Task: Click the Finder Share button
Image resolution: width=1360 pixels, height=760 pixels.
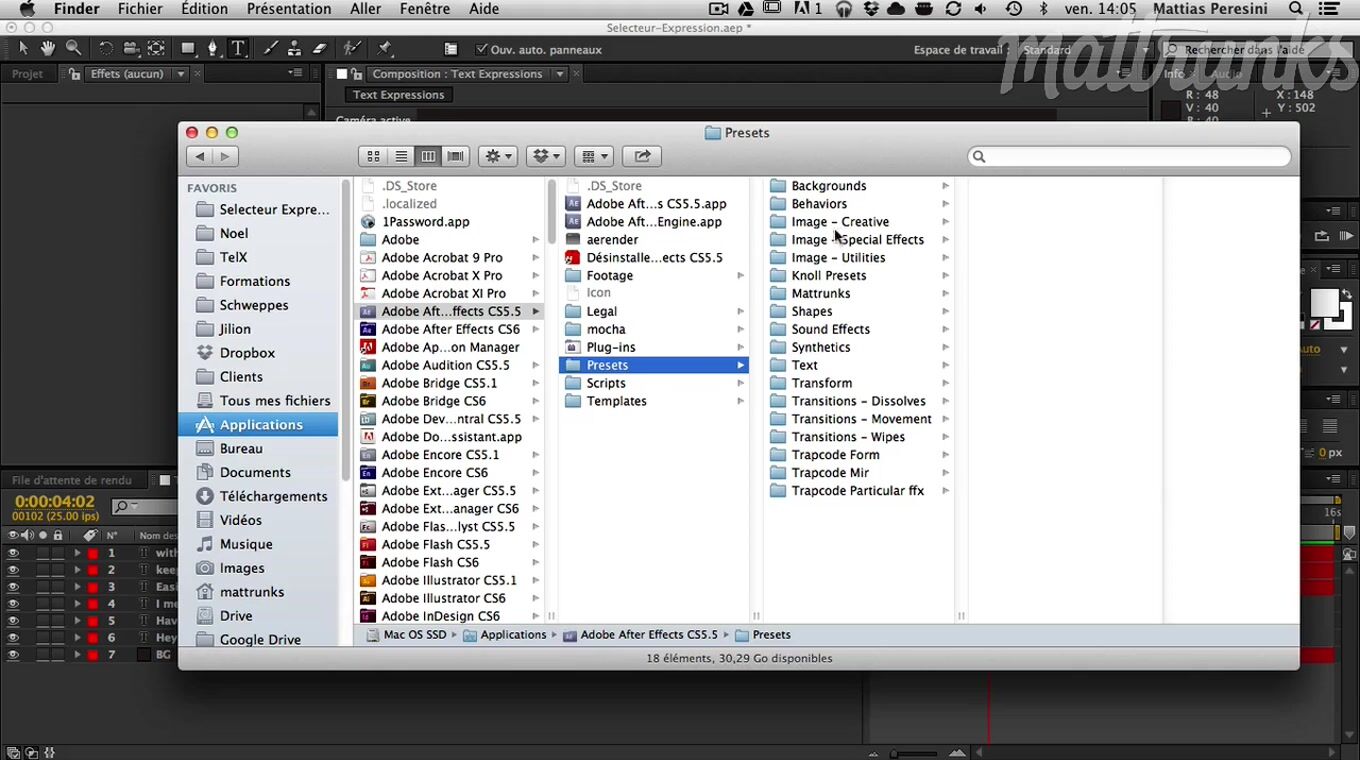Action: click(x=642, y=156)
